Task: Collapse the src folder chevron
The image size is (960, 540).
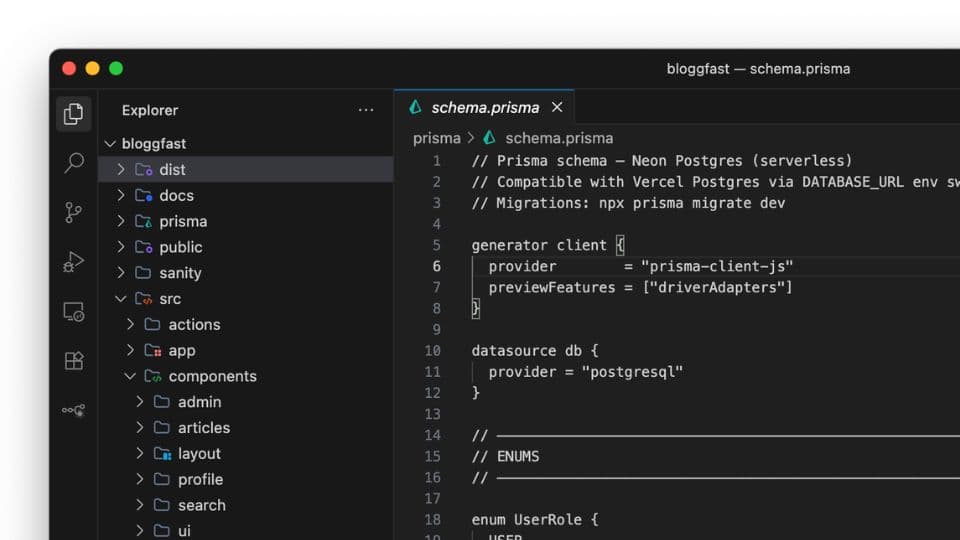Action: click(x=121, y=299)
